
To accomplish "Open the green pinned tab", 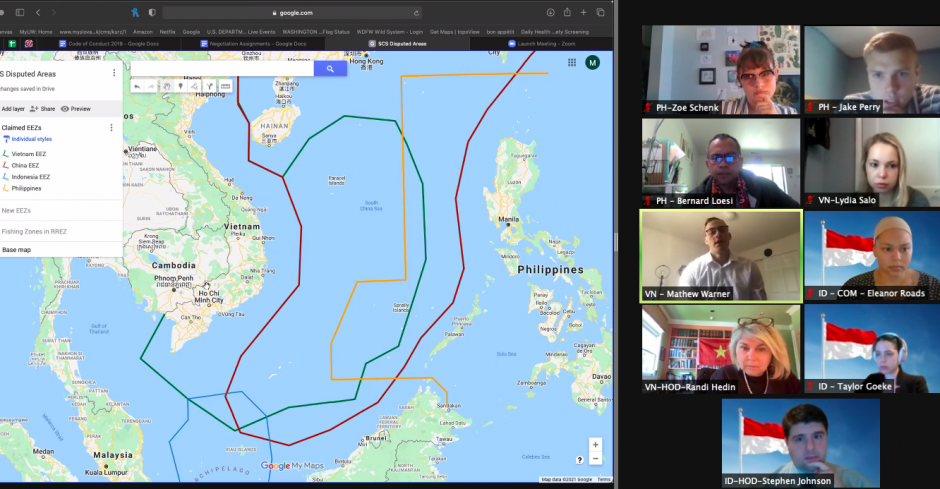I will [x=12, y=44].
